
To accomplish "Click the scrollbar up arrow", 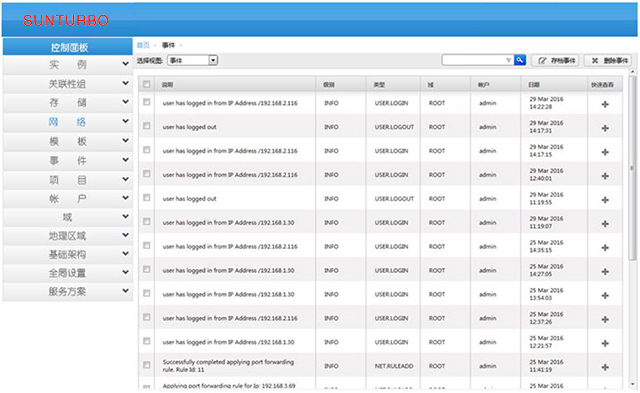I will coord(632,72).
